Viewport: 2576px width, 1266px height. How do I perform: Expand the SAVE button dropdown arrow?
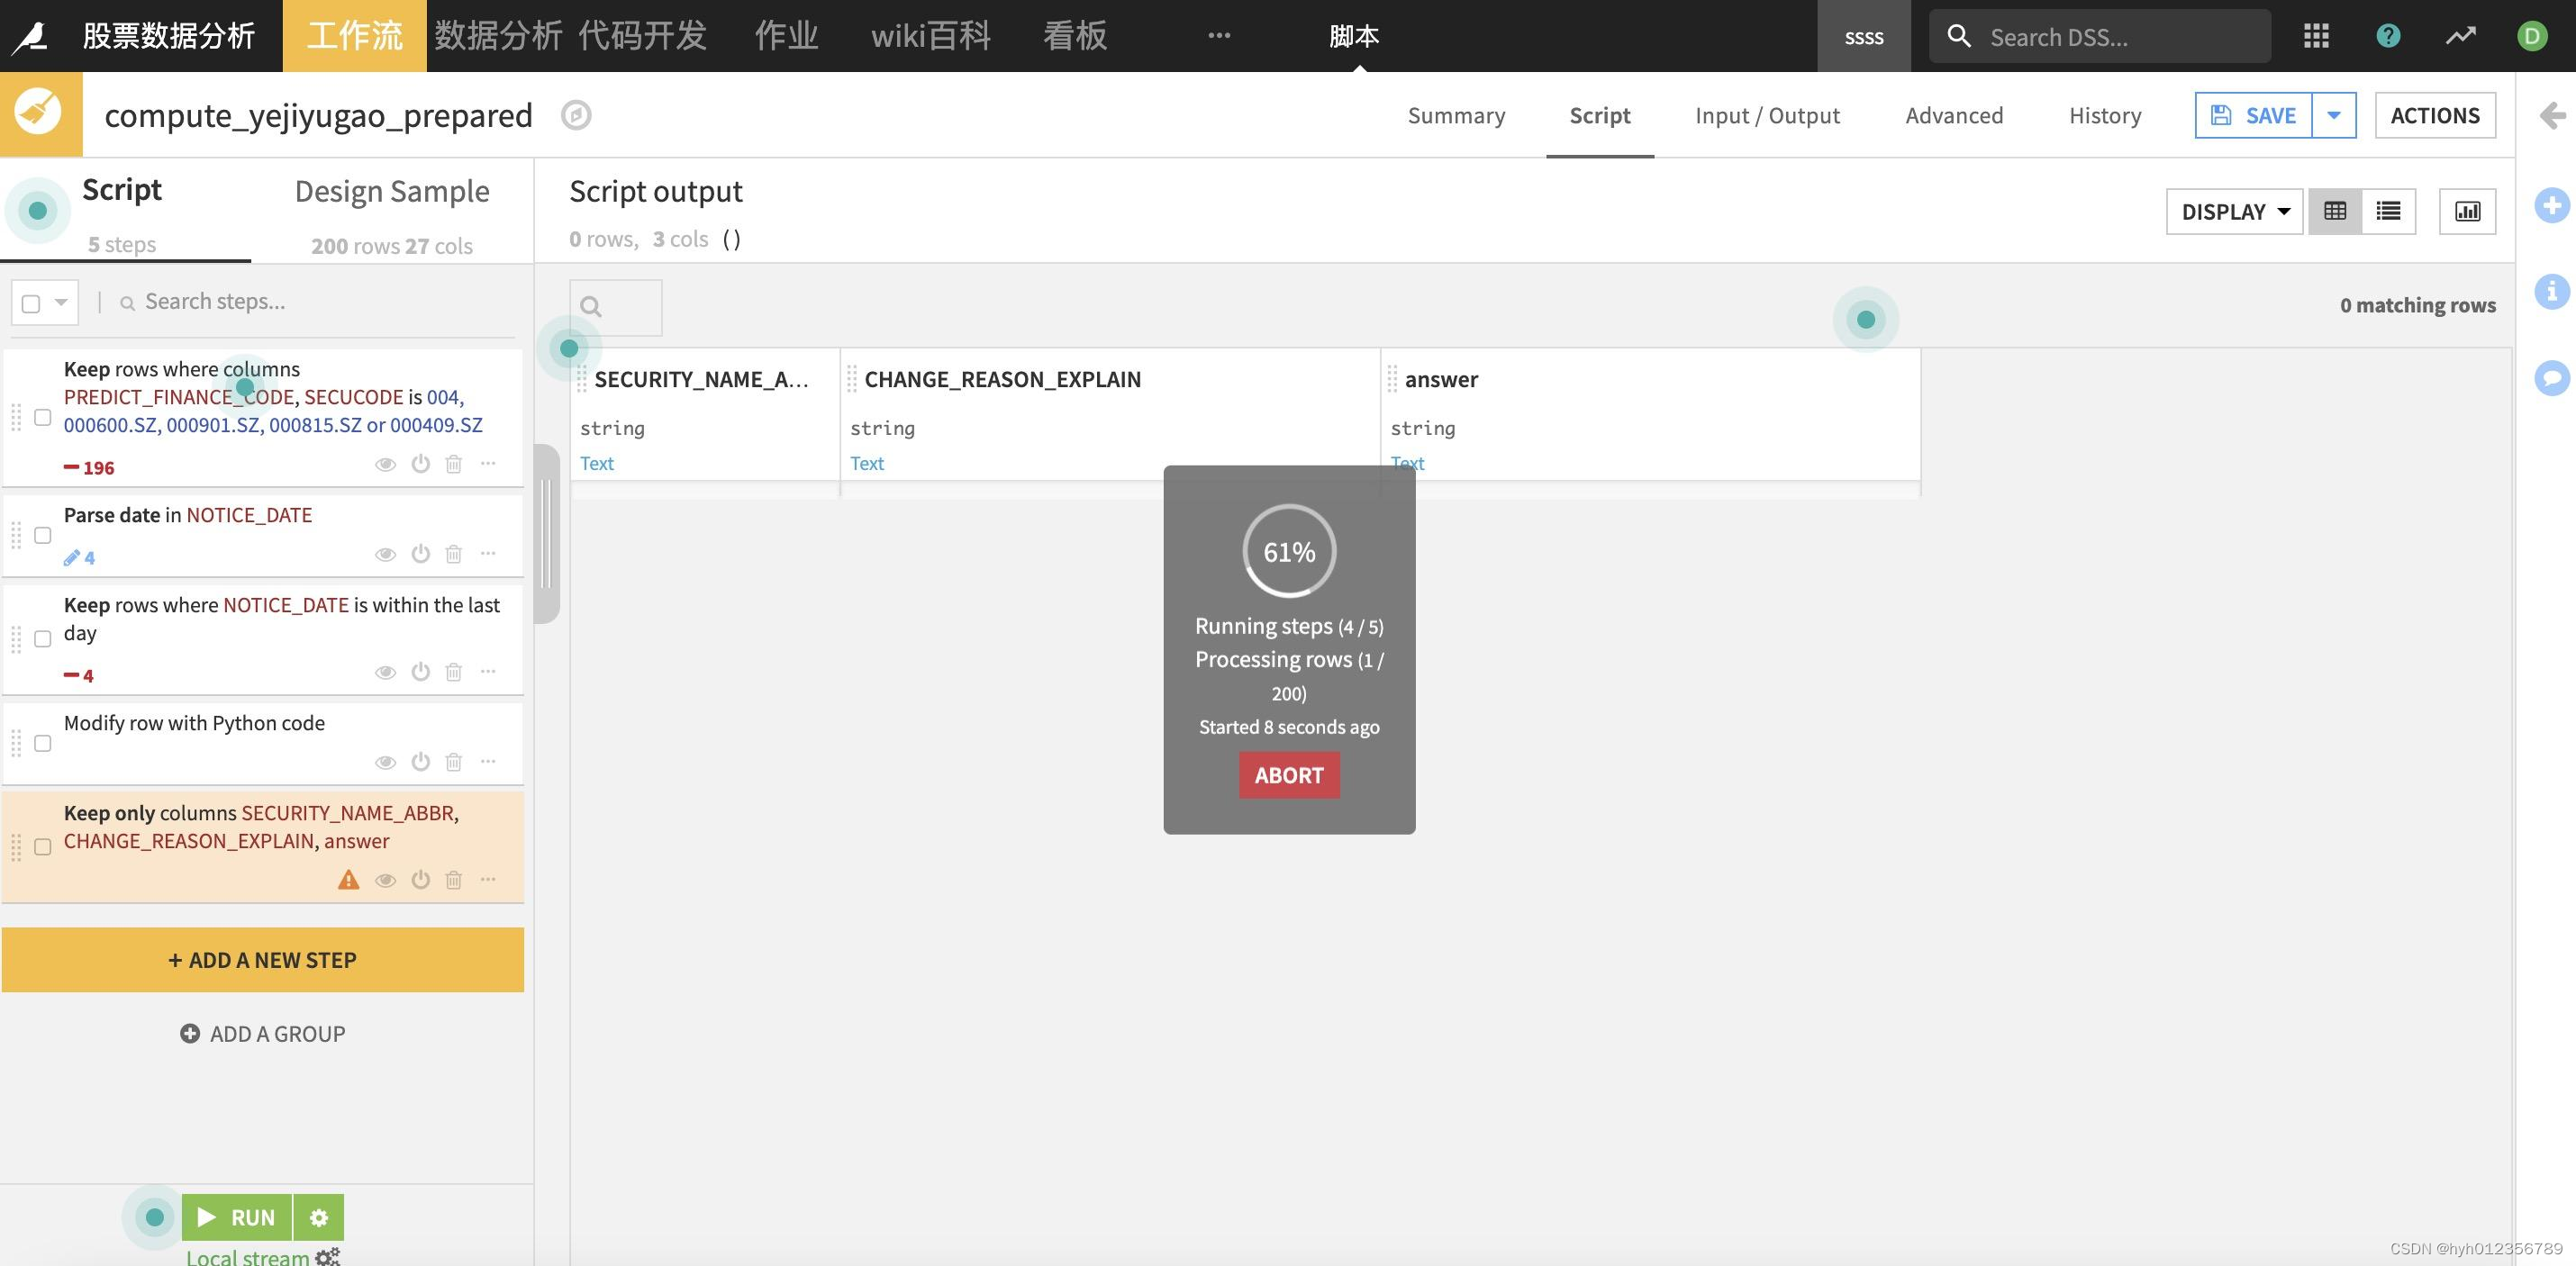pos(2333,115)
